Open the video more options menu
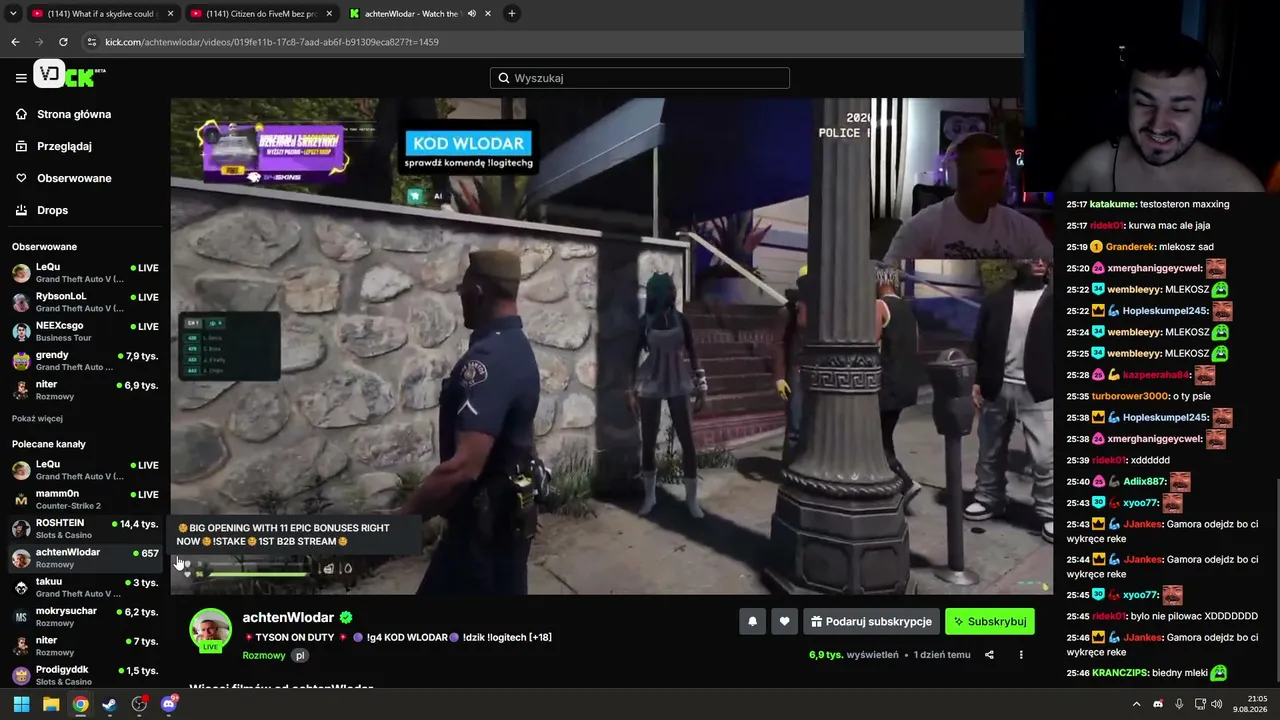The height and width of the screenshot is (720, 1280). [1021, 655]
